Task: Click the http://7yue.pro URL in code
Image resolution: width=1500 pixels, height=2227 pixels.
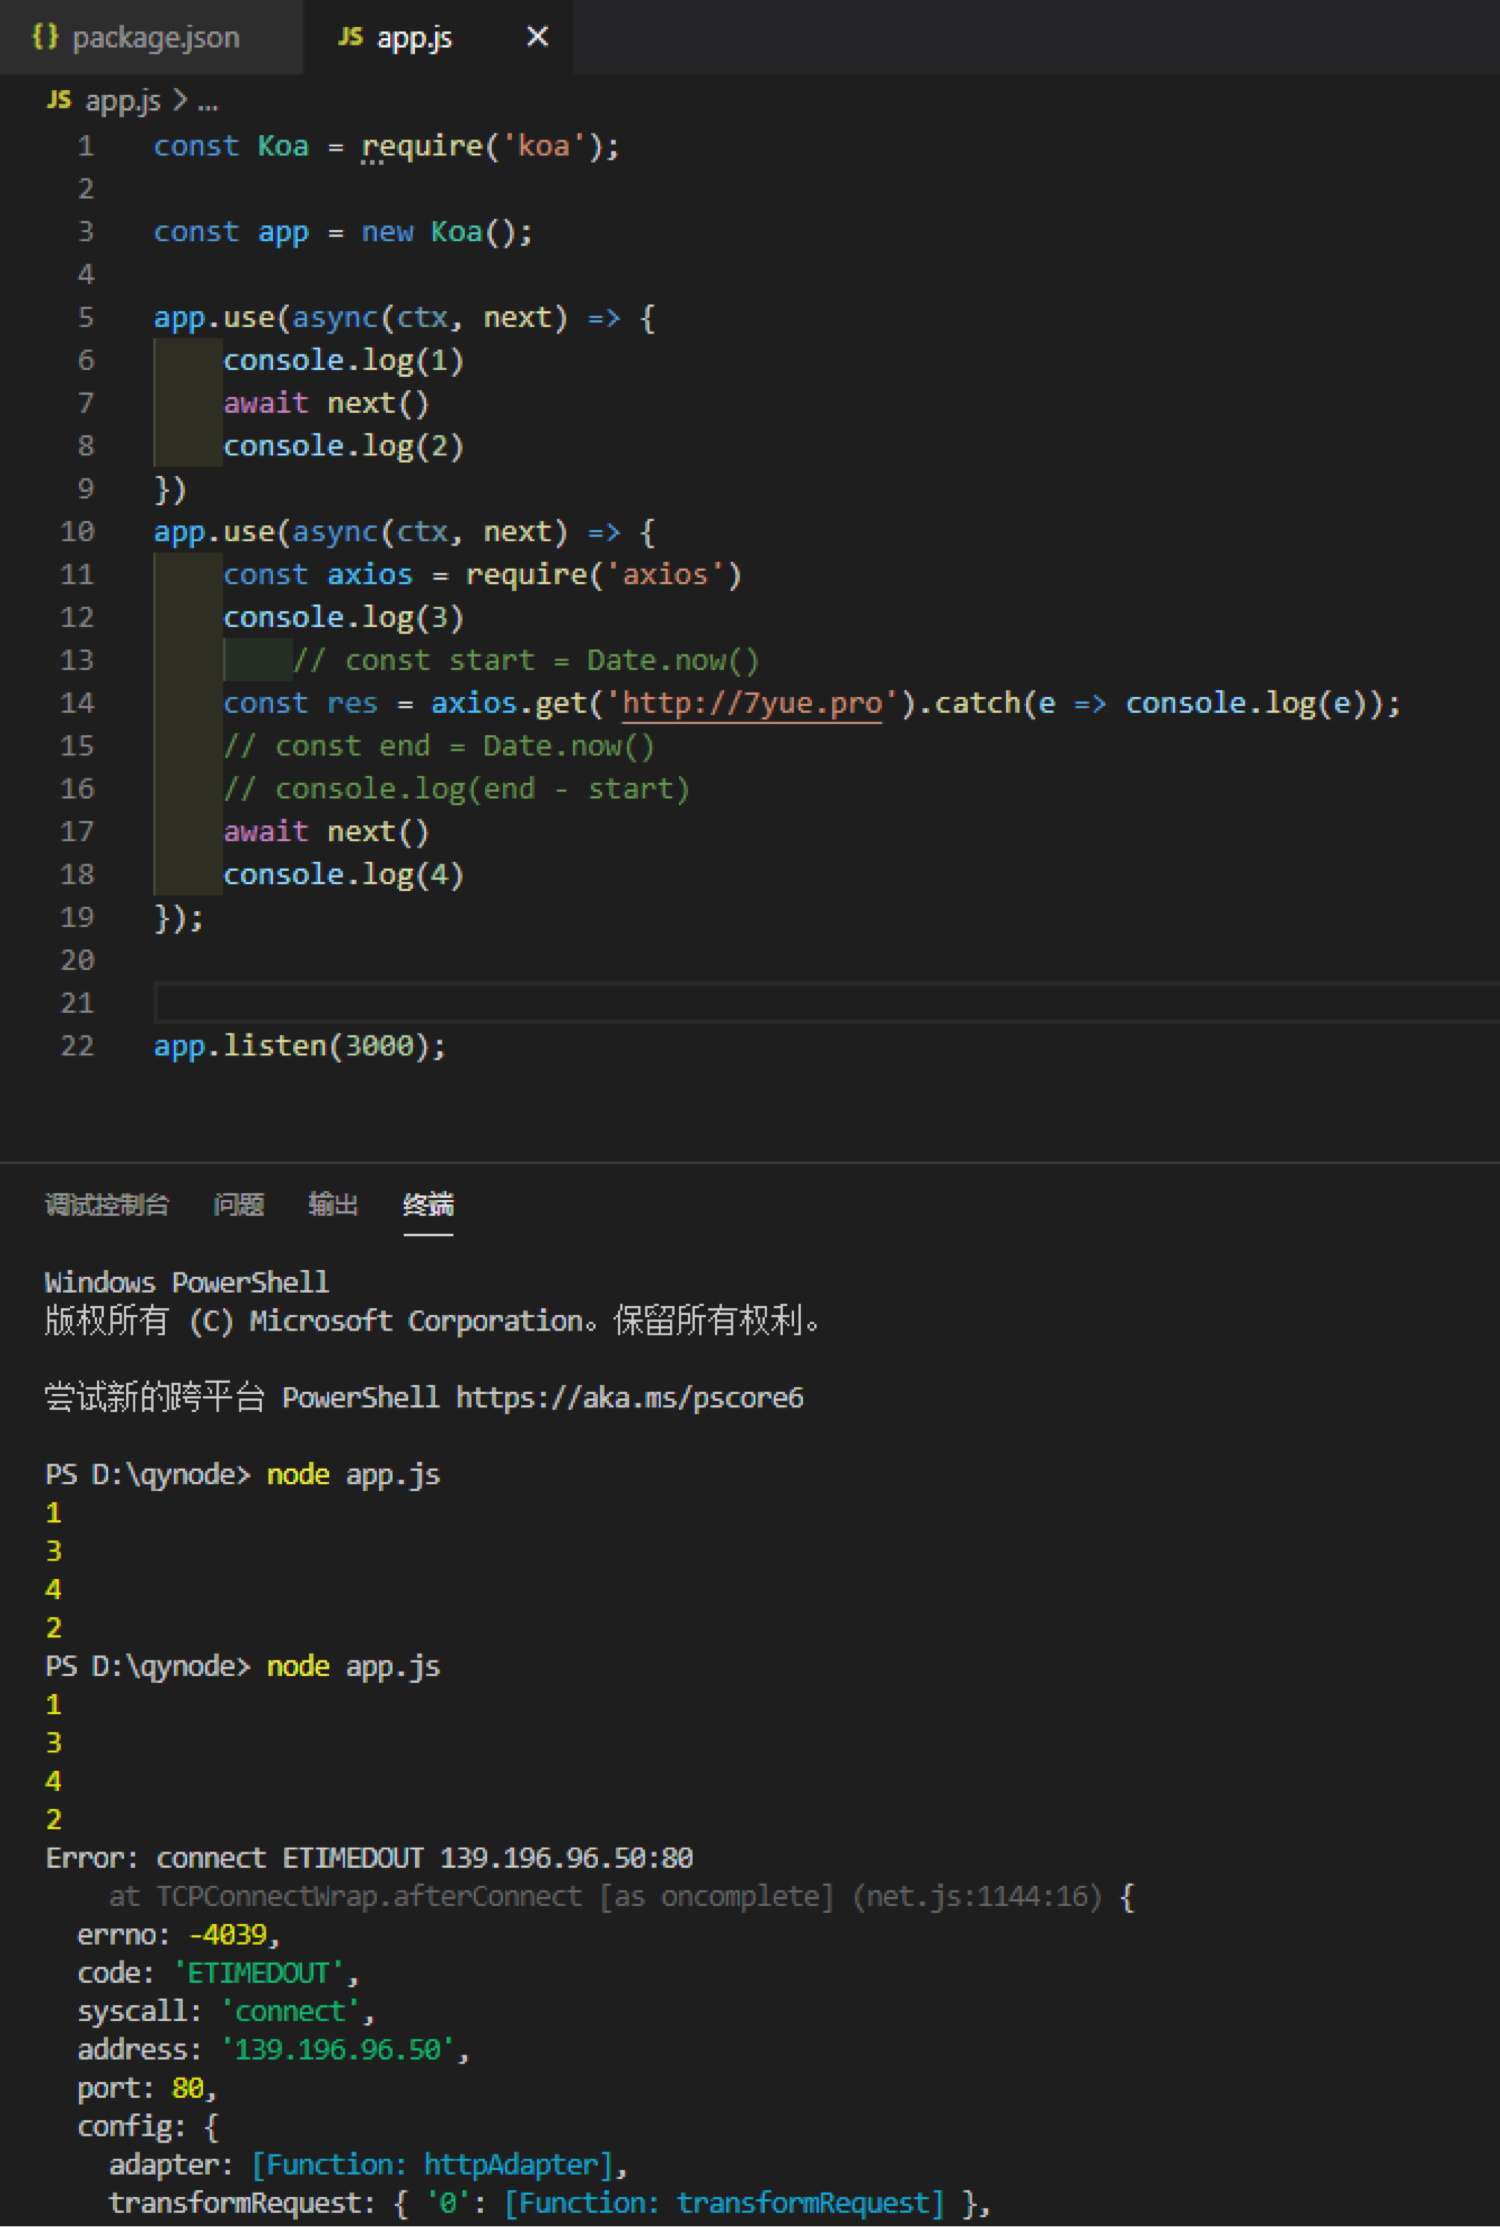Action: [752, 703]
